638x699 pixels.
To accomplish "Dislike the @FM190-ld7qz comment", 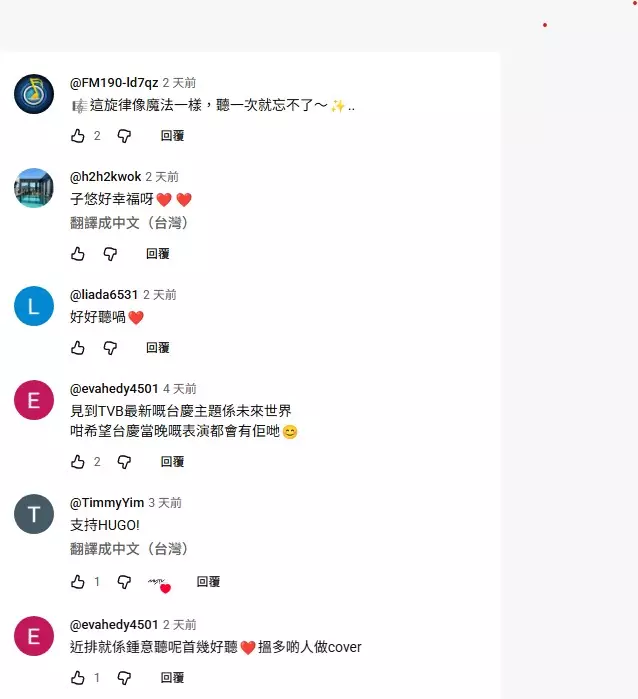I will pyautogui.click(x=124, y=136).
